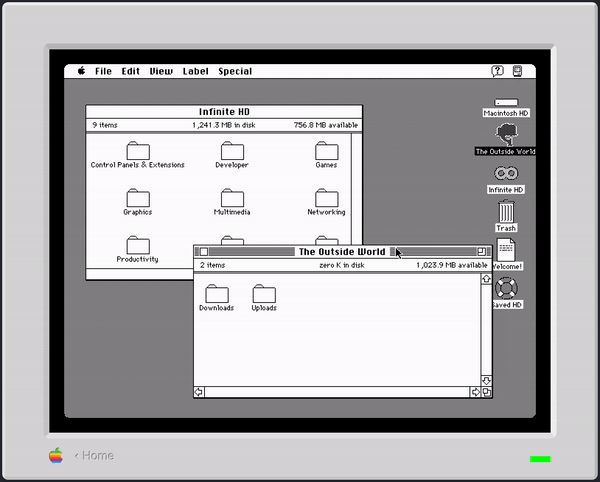Select the Developer folder in Infinite HD
The height and width of the screenshot is (482, 600).
pyautogui.click(x=232, y=151)
